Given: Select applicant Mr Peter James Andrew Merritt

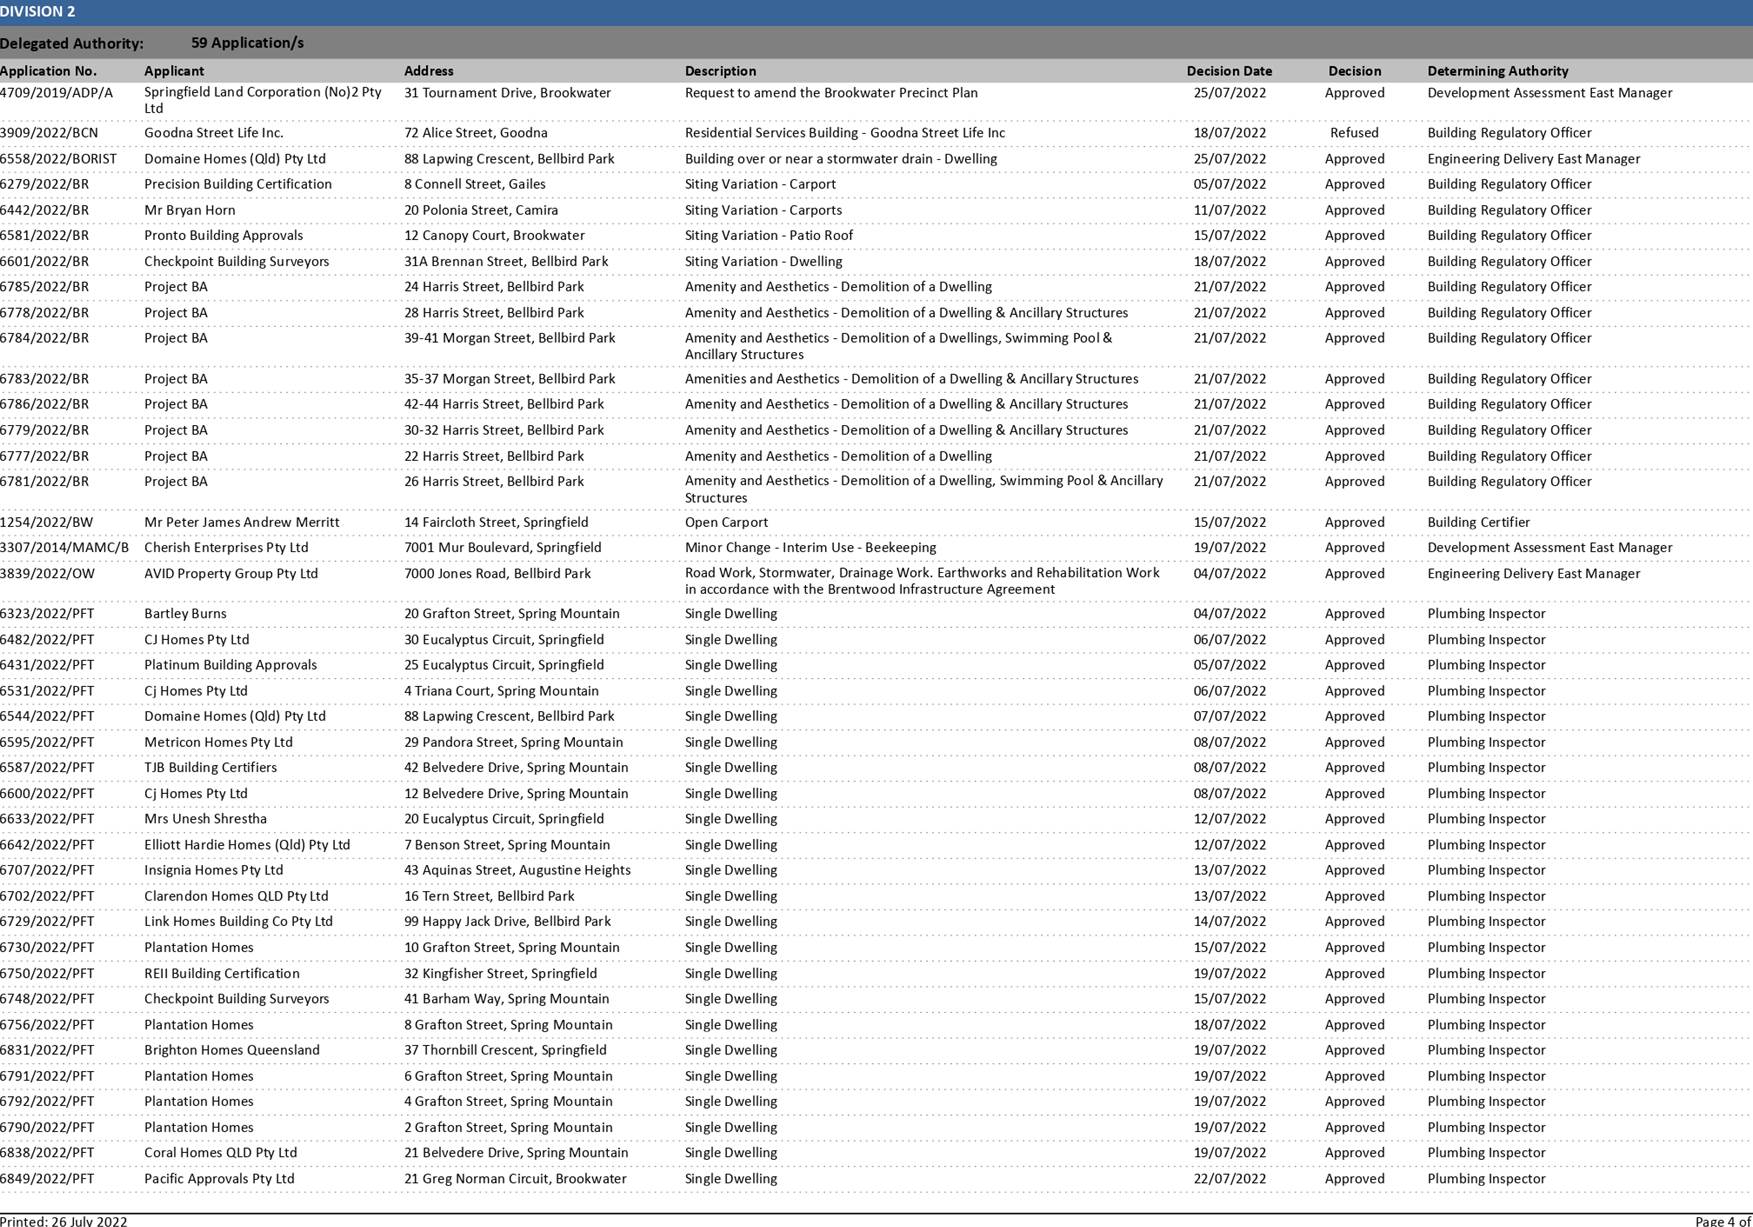Looking at the screenshot, I should pos(242,522).
